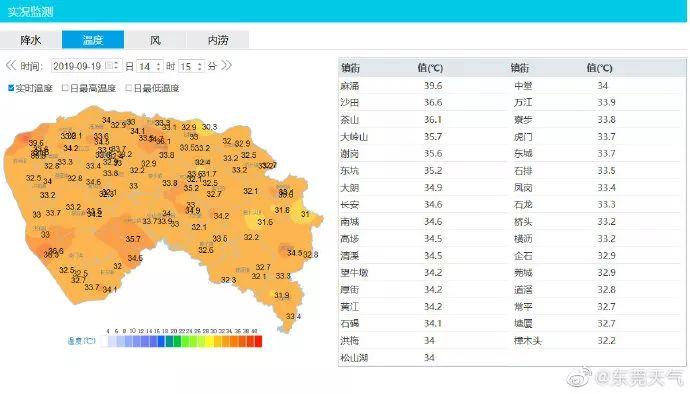Click the minute spinner arrows beside 15
The height and width of the screenshot is (394, 690).
[200, 66]
